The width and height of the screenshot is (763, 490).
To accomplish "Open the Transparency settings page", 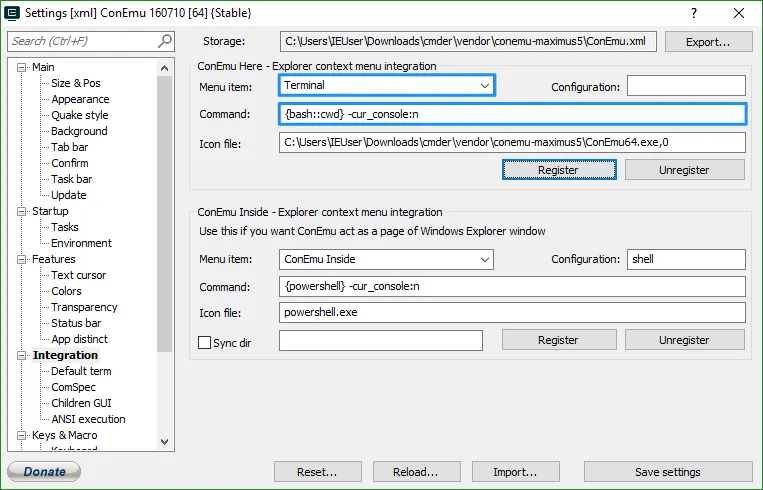I will pyautogui.click(x=84, y=307).
